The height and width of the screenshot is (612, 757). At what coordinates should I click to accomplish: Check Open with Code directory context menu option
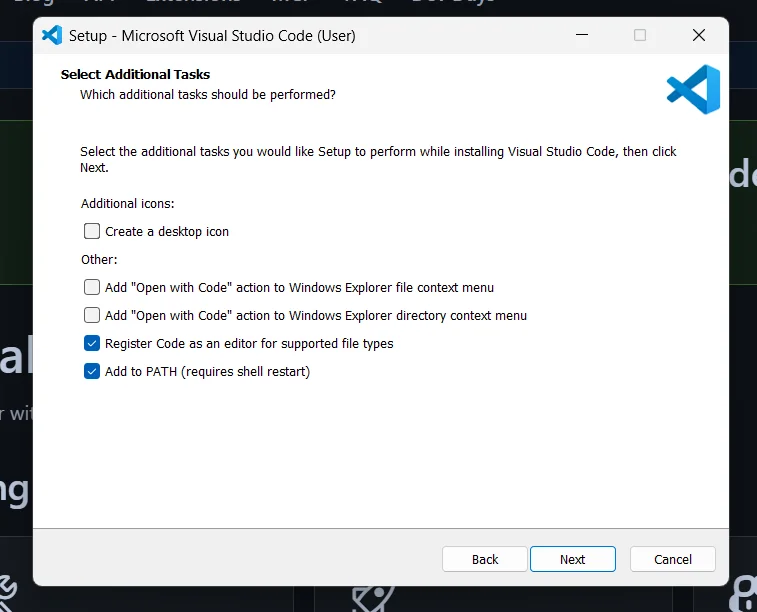(x=92, y=315)
